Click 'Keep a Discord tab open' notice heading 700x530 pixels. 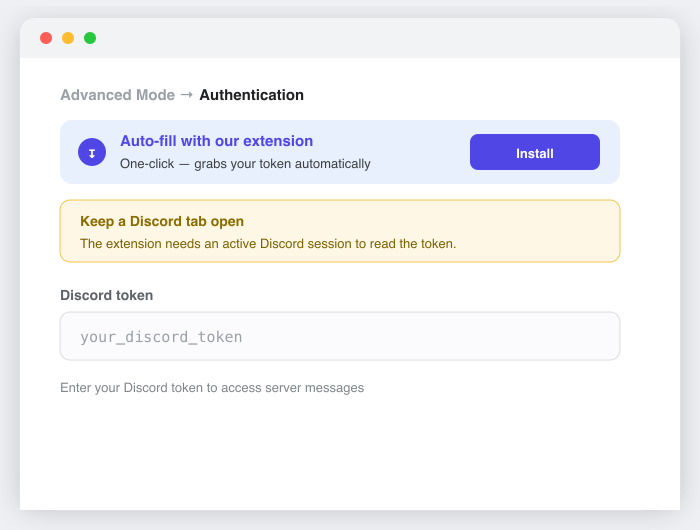[x=162, y=221]
